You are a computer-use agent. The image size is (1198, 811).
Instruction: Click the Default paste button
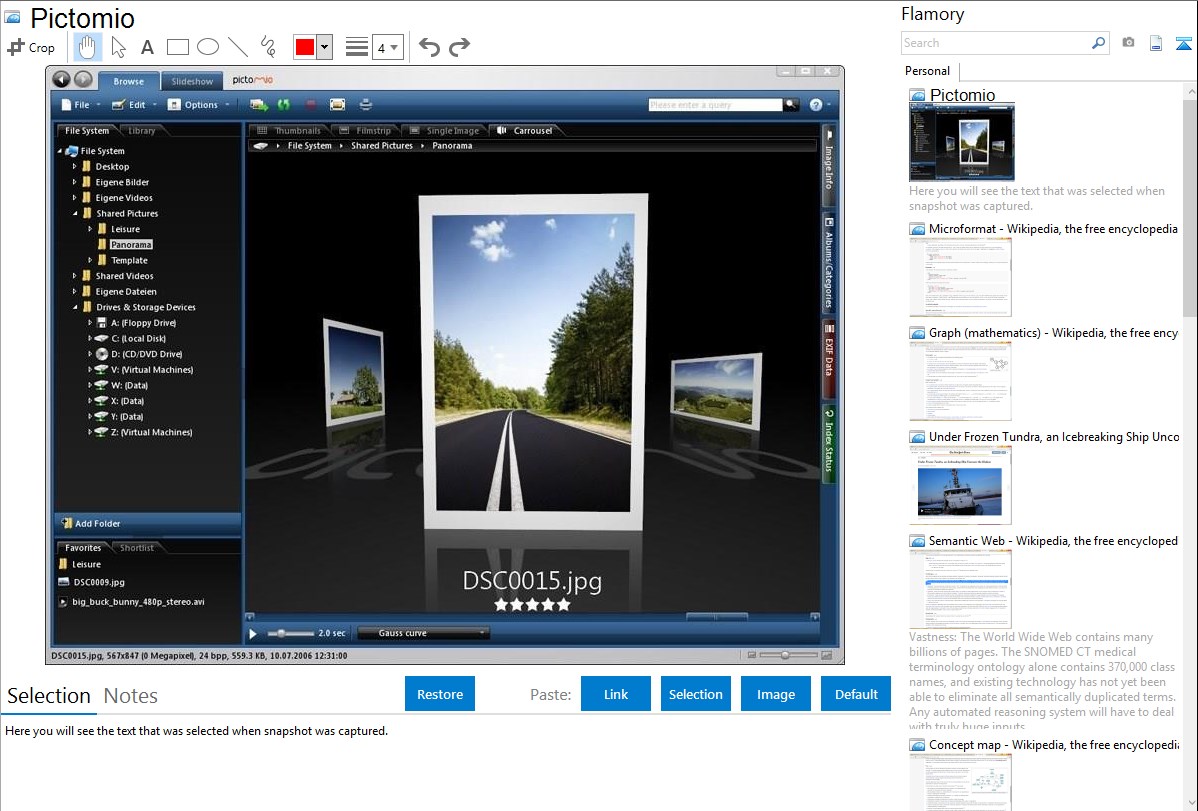click(x=856, y=694)
